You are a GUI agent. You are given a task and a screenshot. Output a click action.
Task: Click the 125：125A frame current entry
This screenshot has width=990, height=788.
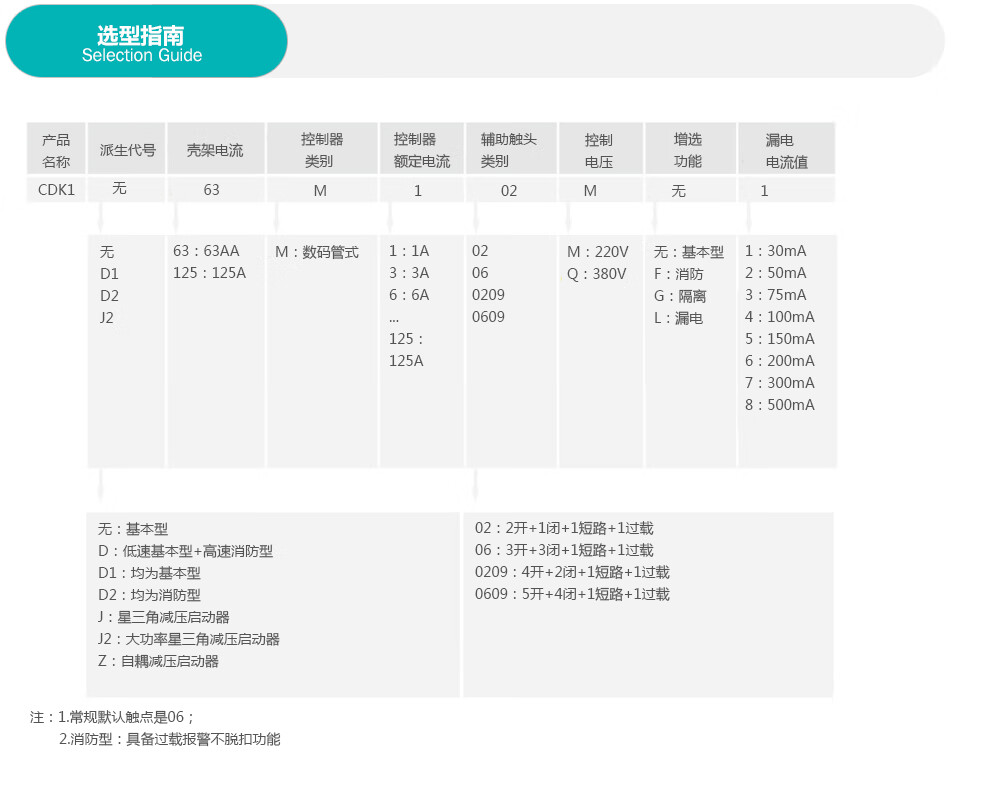(x=209, y=273)
